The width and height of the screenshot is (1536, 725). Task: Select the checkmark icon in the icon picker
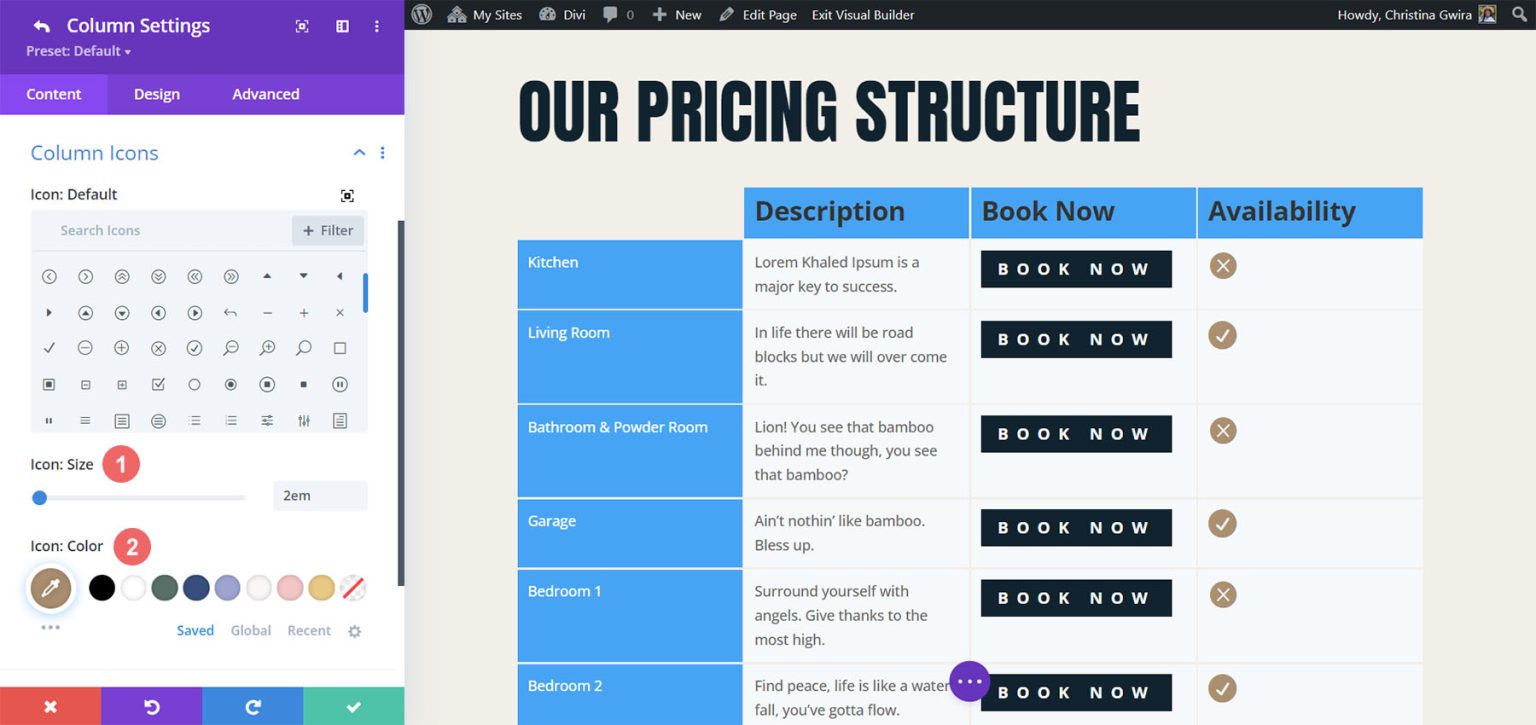pos(49,348)
